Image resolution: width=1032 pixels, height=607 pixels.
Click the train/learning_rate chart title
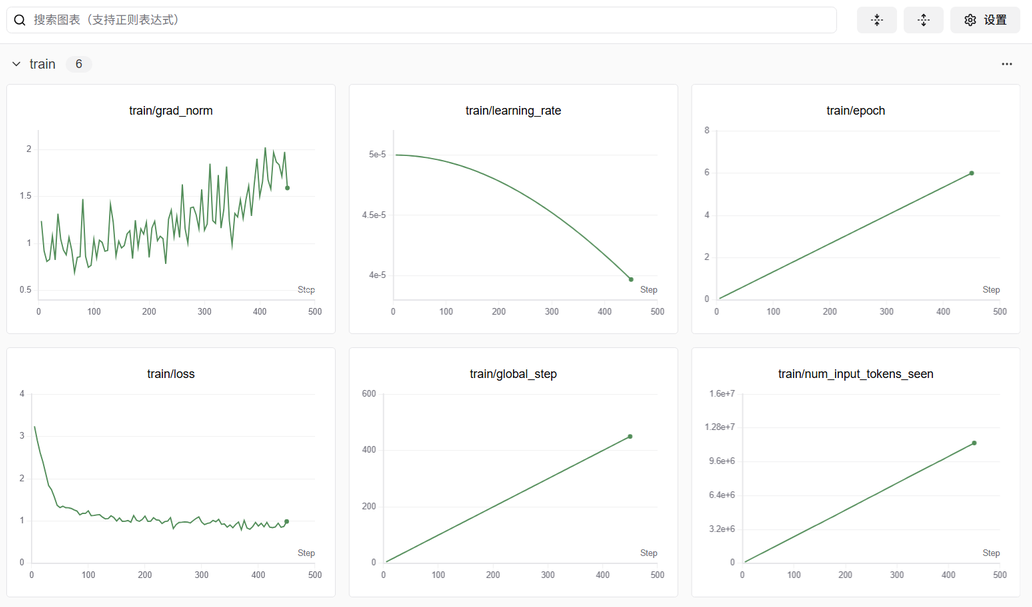click(x=513, y=111)
